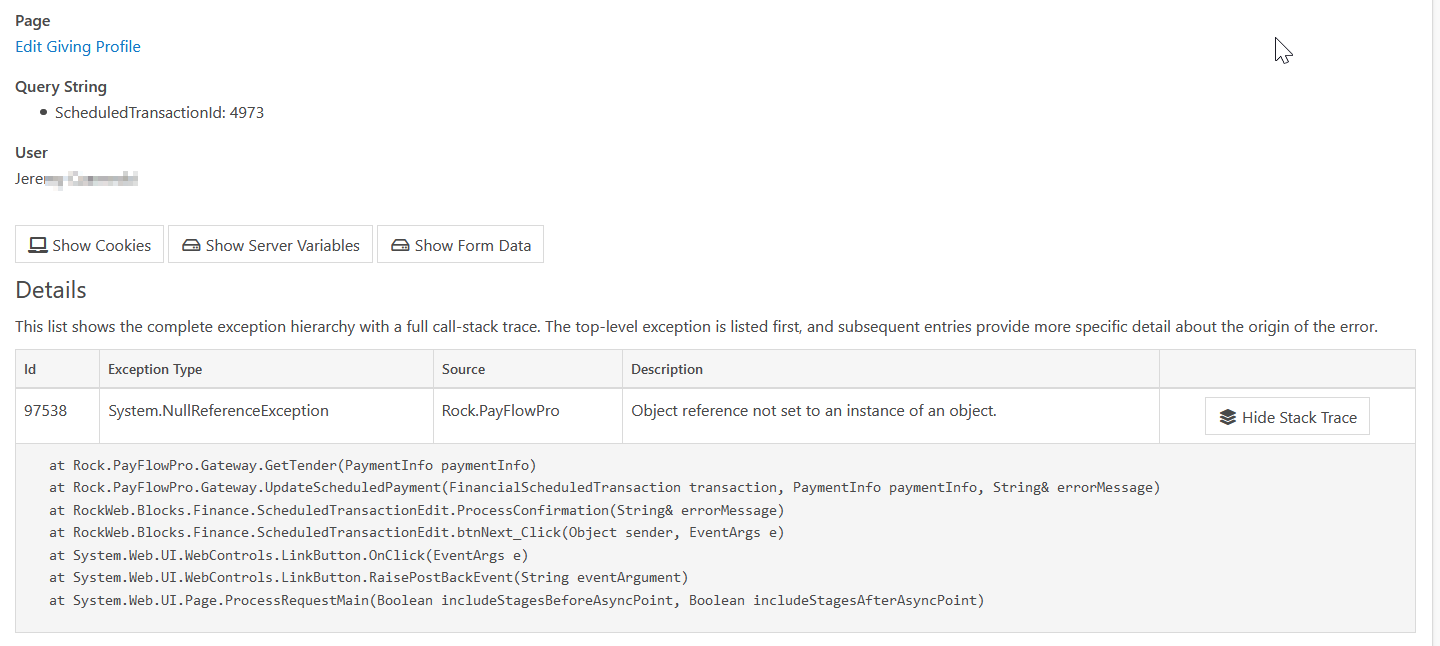Click the database icon on Show Form Data

(x=400, y=244)
